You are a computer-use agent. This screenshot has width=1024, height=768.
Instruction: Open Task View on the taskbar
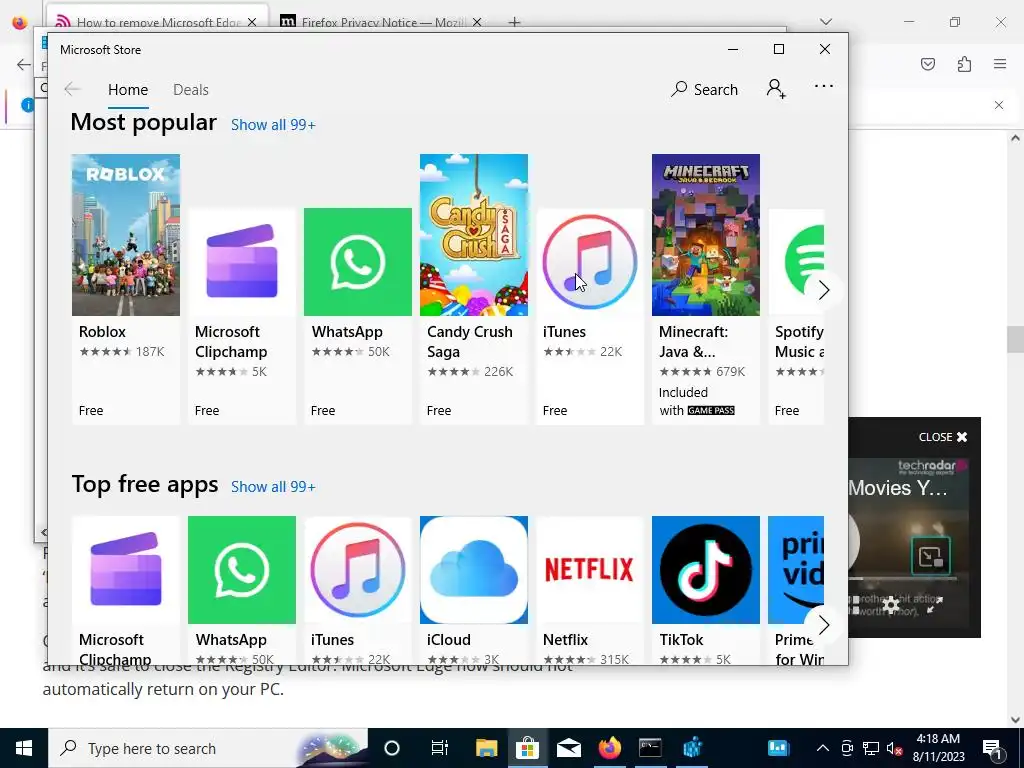[440, 748]
